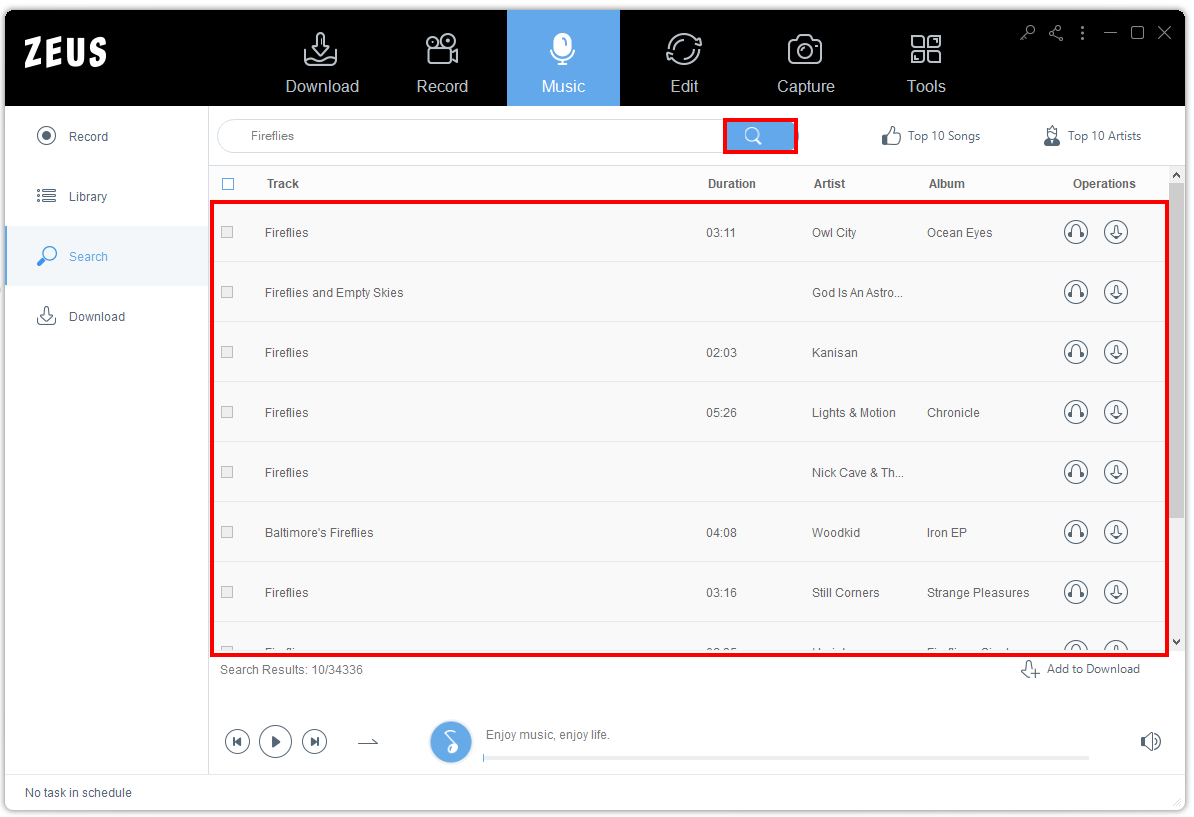This screenshot has width=1194, height=817.
Task: Check the Kanisan Fireflies row
Action: [227, 352]
